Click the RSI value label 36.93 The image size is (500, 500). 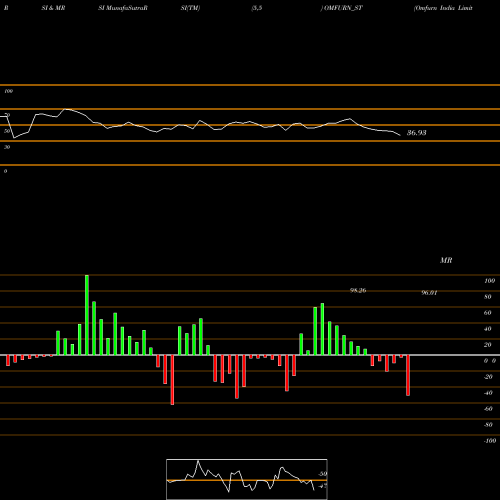pos(416,133)
